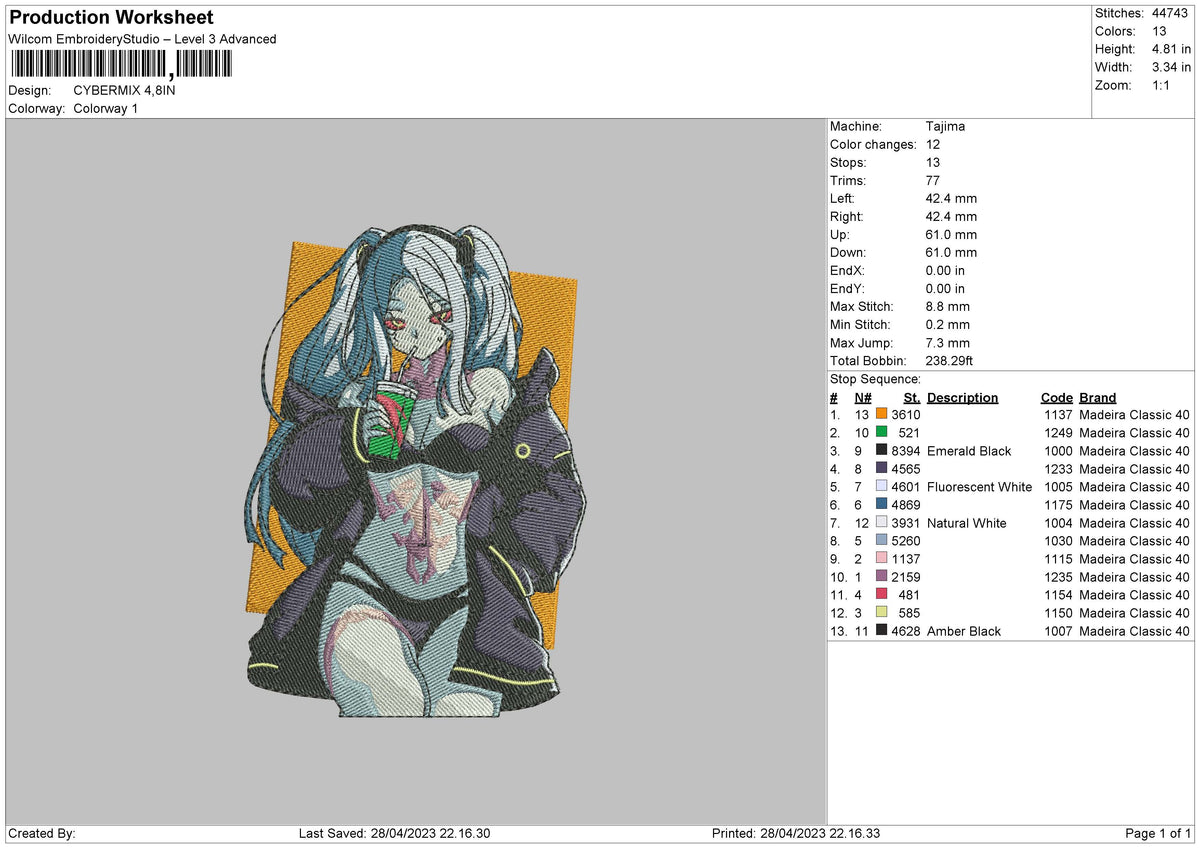The image size is (1200, 848).
Task: Select the mauve swatch for code 1235
Action: pos(881,576)
